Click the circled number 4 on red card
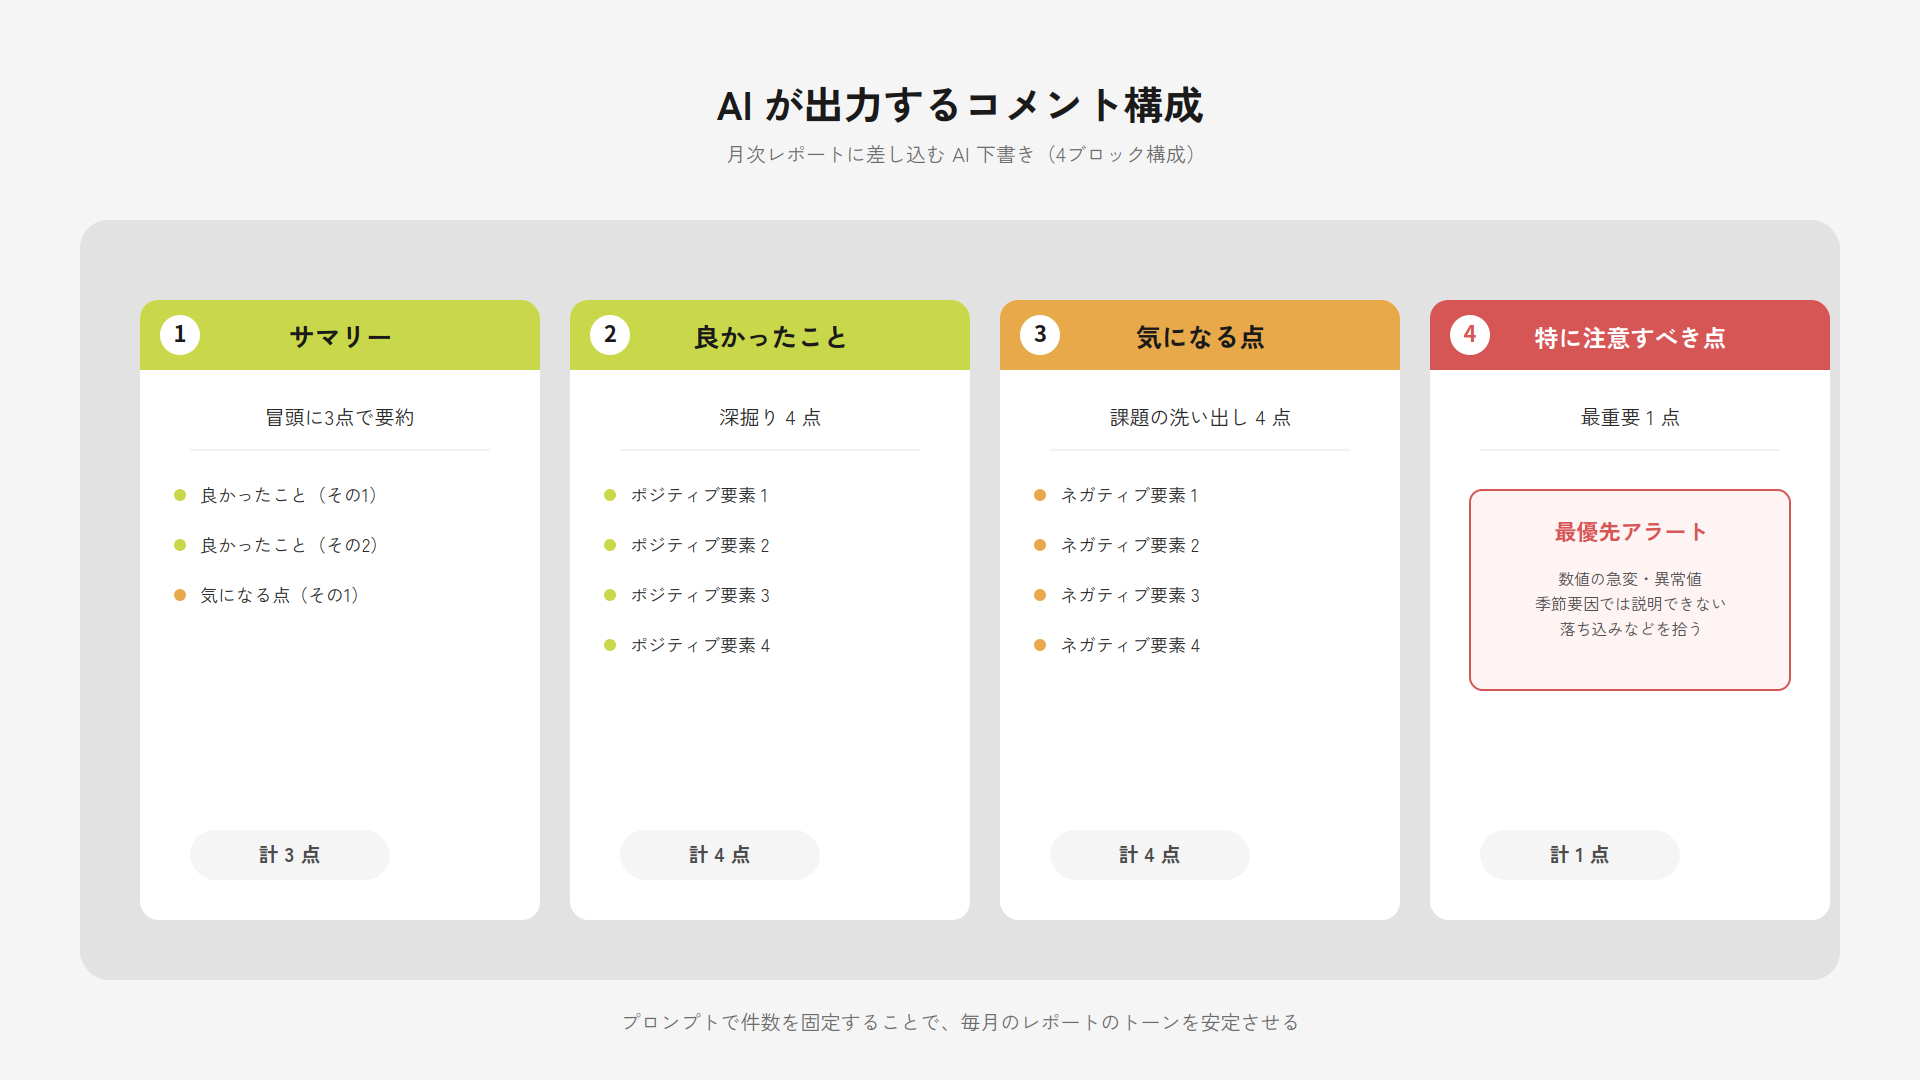1920x1080 pixels. point(1470,335)
